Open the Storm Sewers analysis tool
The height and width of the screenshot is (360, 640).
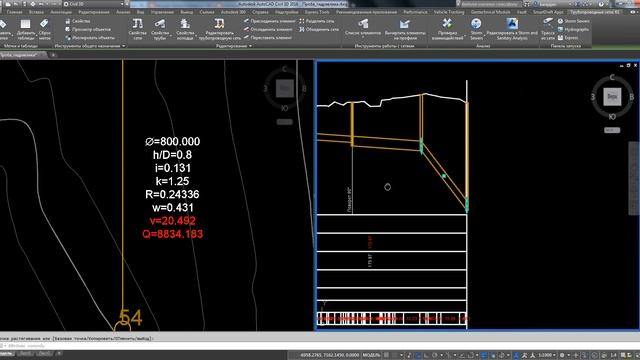click(x=476, y=29)
